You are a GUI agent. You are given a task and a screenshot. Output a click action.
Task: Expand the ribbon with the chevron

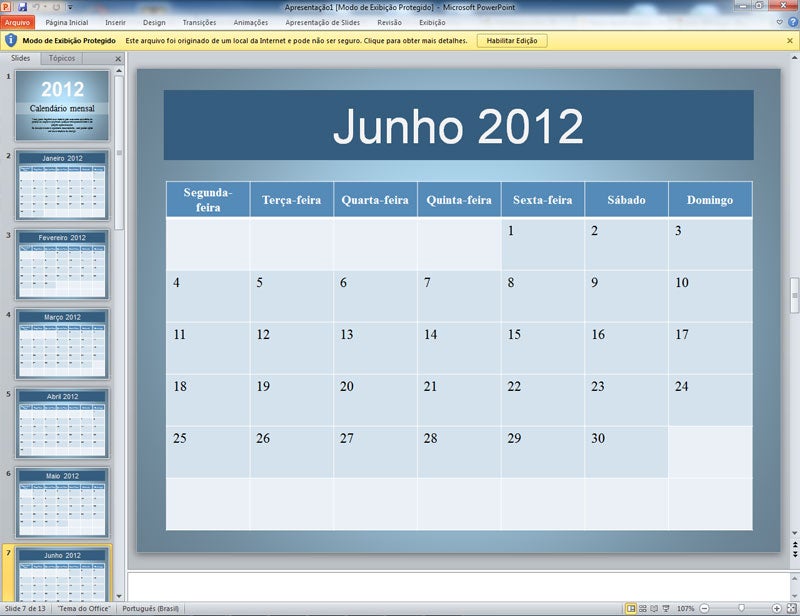(779, 22)
